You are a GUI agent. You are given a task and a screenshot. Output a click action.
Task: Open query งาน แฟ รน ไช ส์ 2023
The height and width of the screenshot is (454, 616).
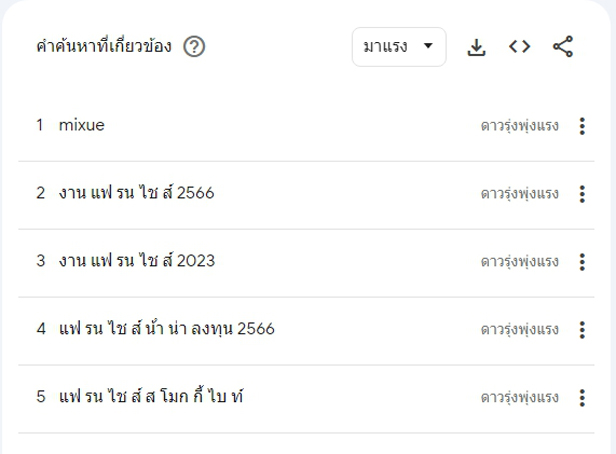[137, 261]
